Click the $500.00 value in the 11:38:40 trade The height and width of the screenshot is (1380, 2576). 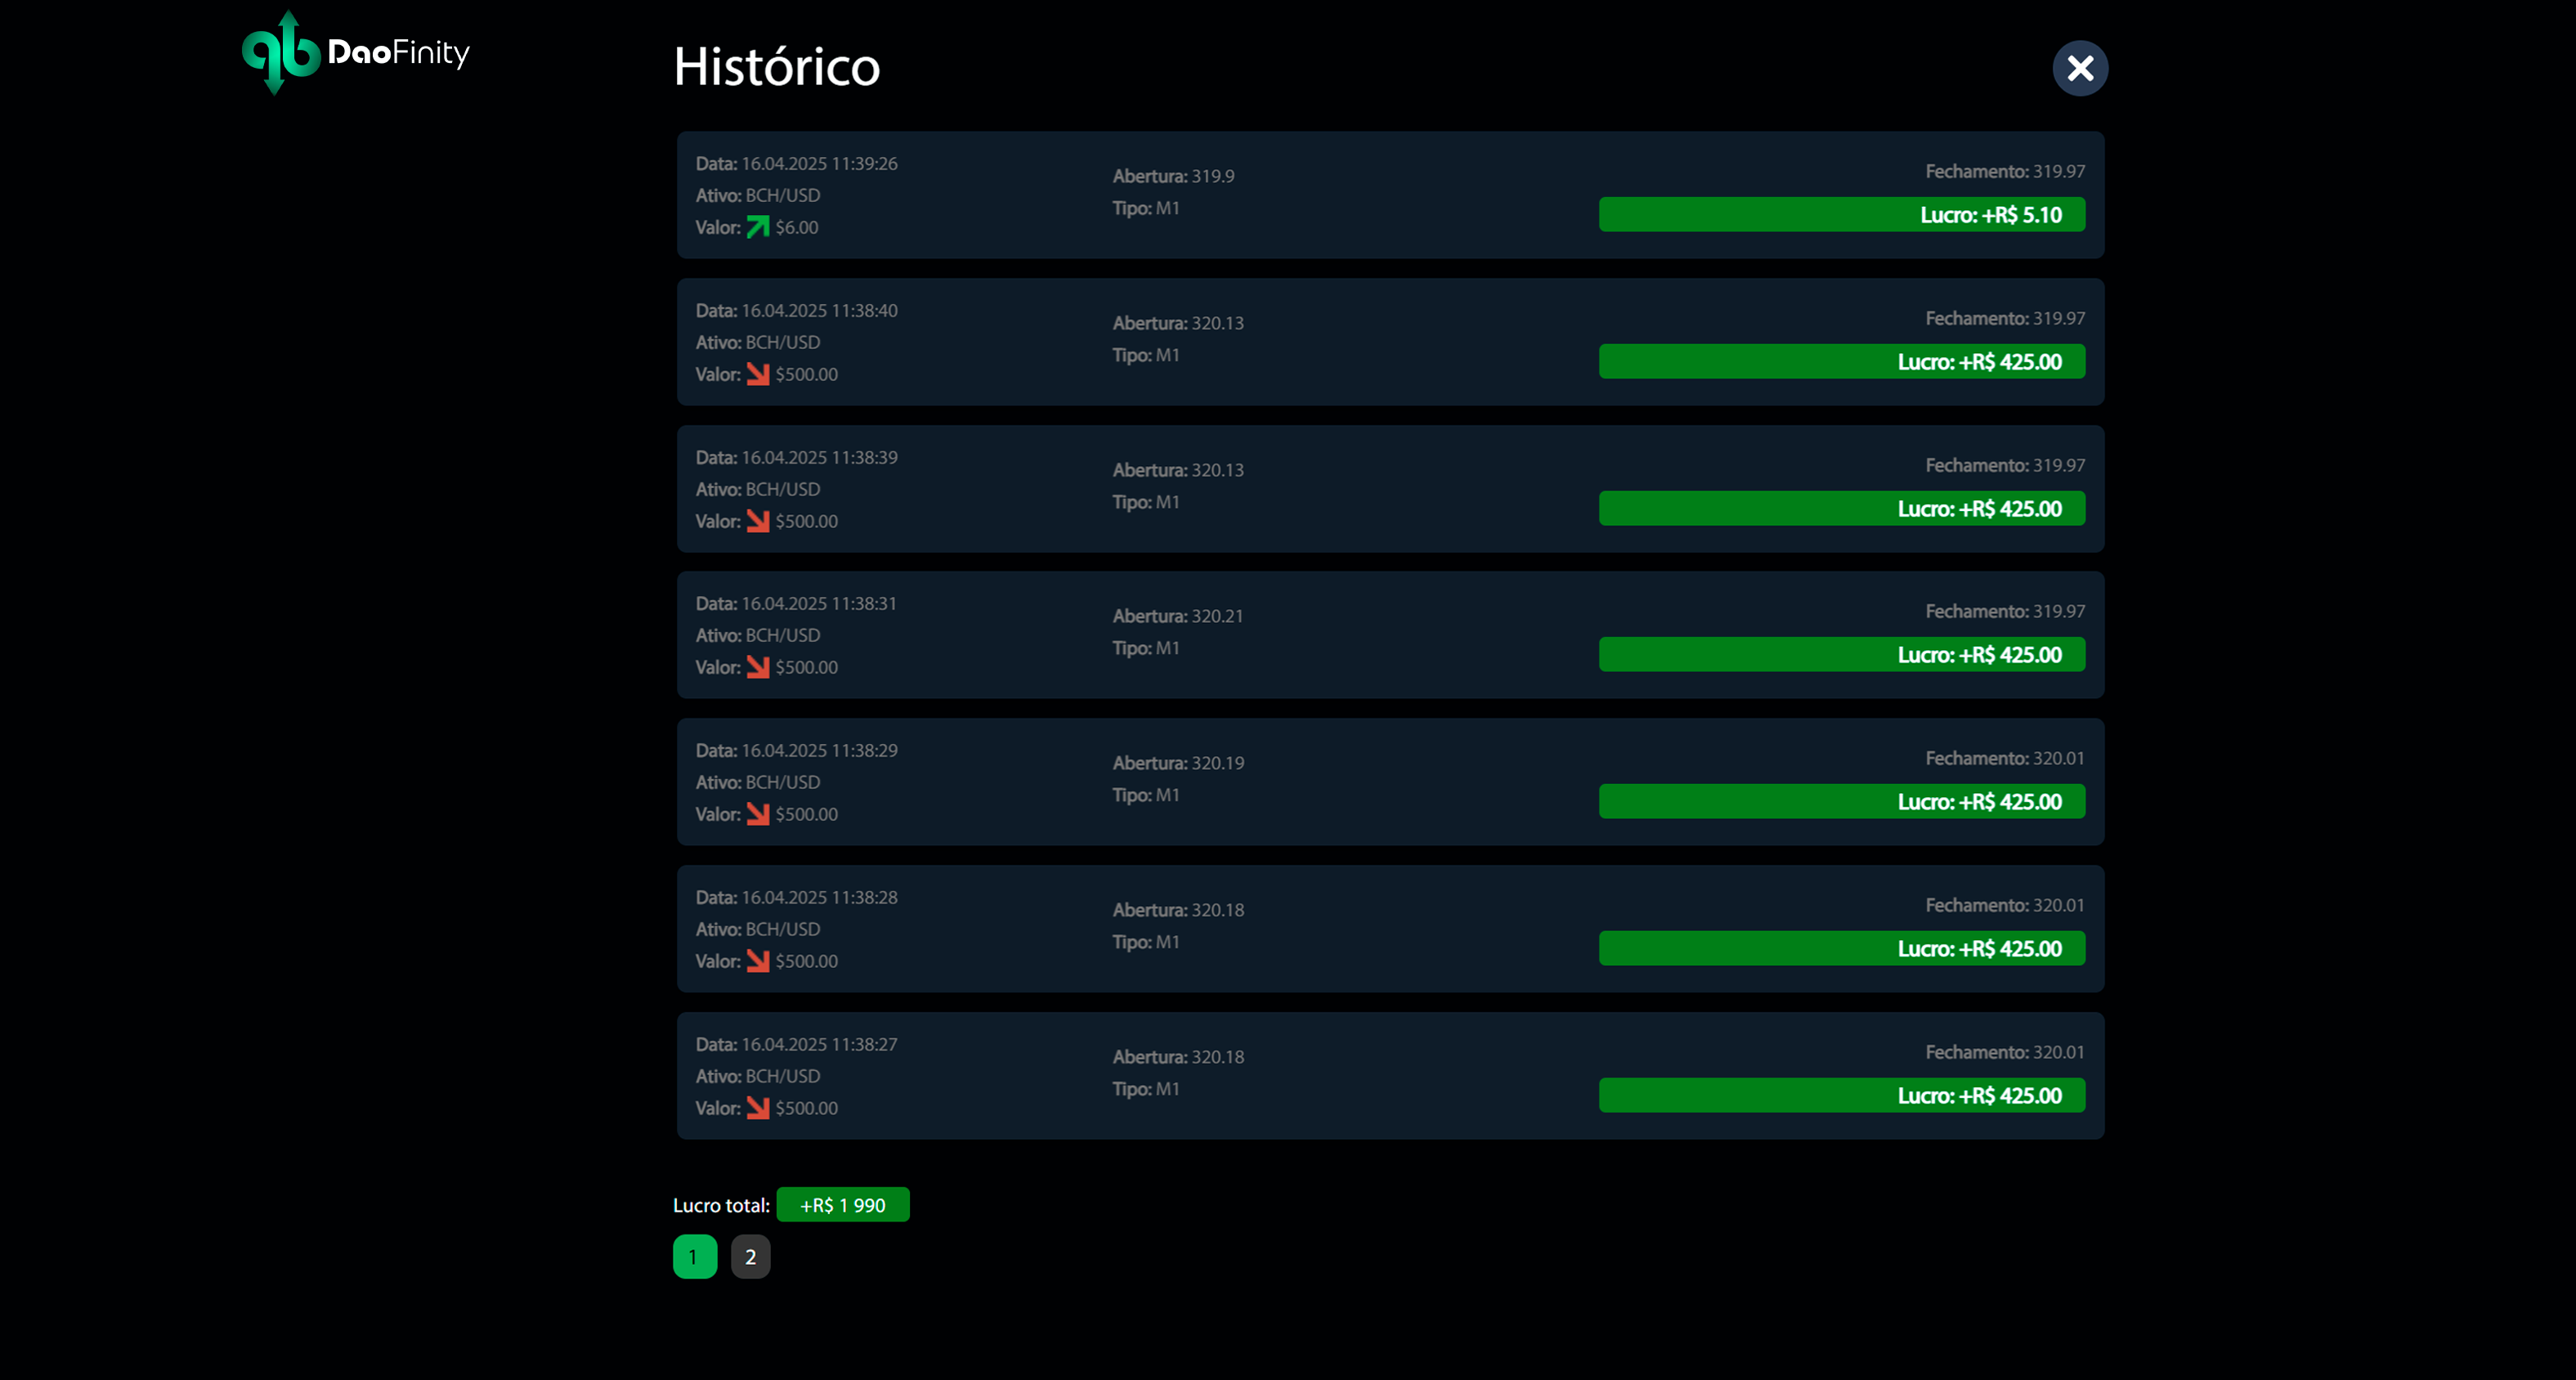click(807, 374)
